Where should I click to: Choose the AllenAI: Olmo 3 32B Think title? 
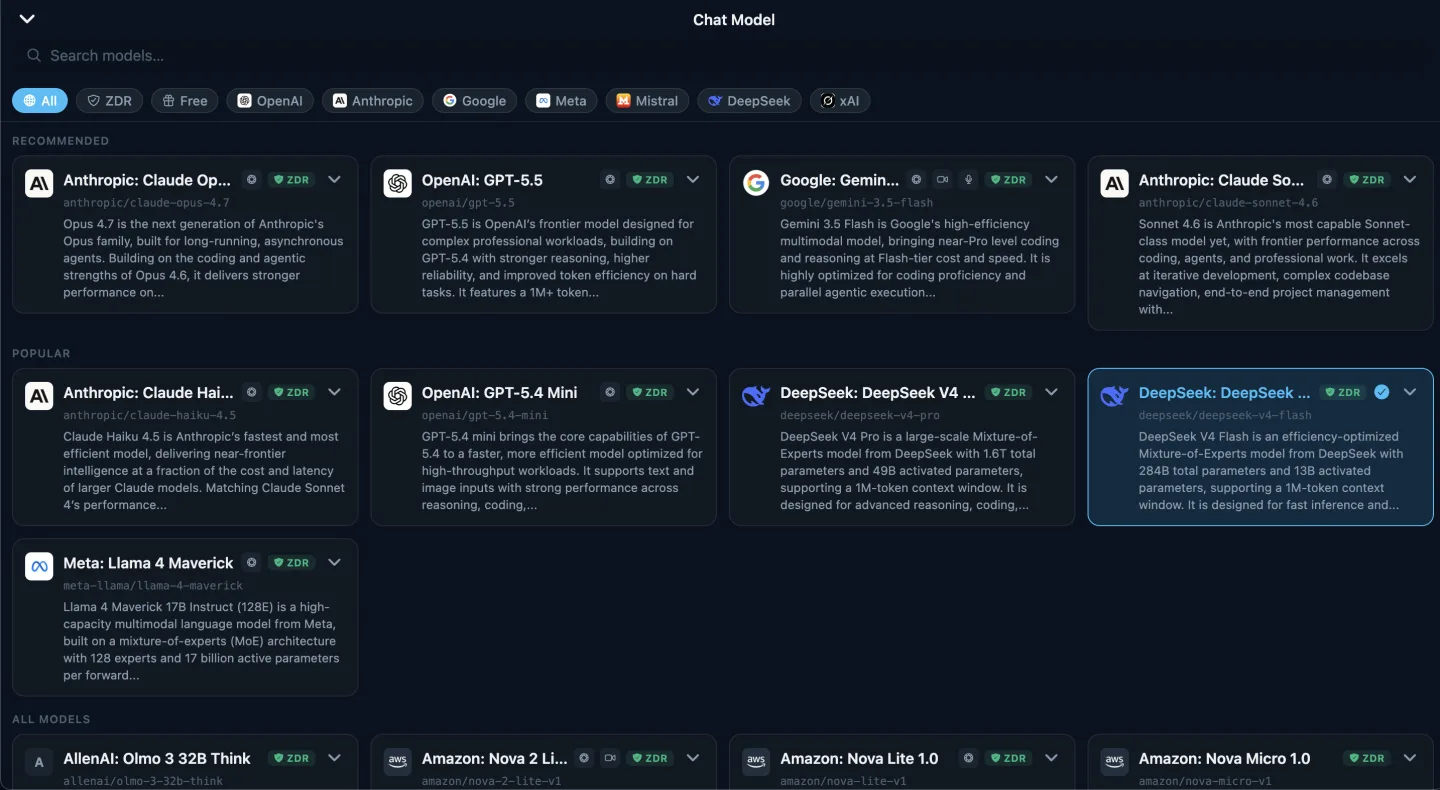click(x=157, y=759)
